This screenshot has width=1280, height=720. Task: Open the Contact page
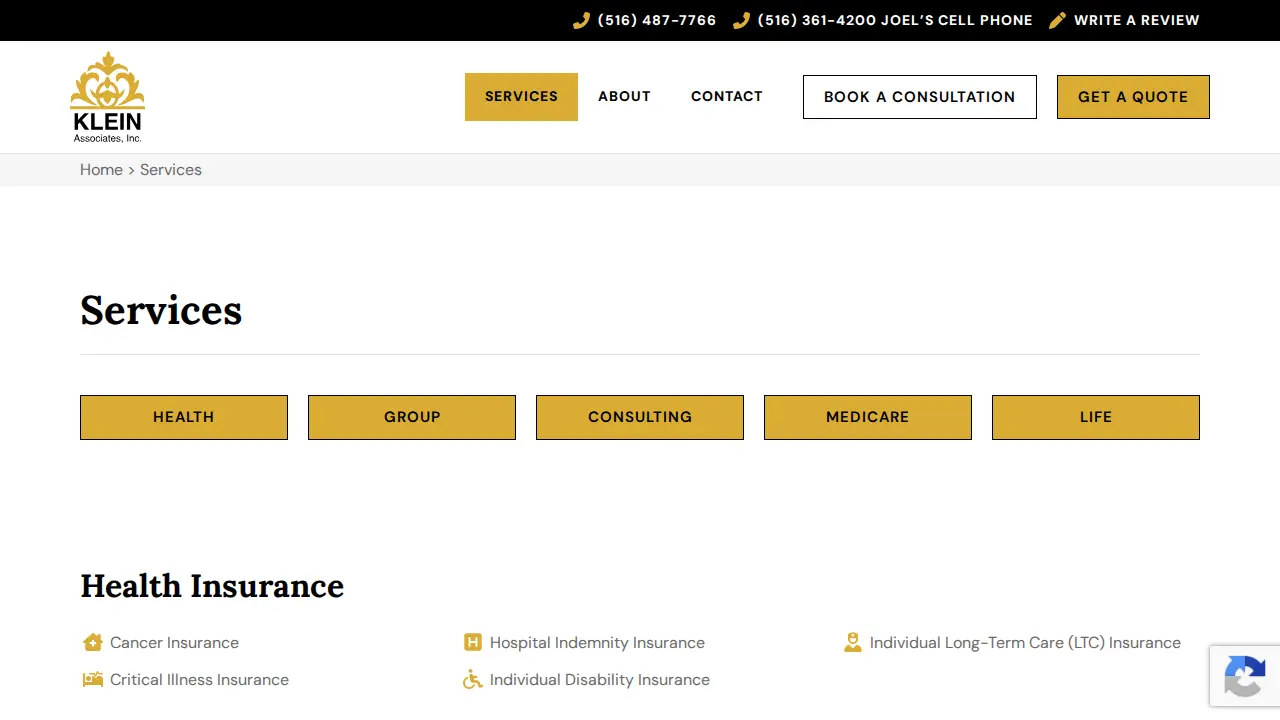pos(727,97)
